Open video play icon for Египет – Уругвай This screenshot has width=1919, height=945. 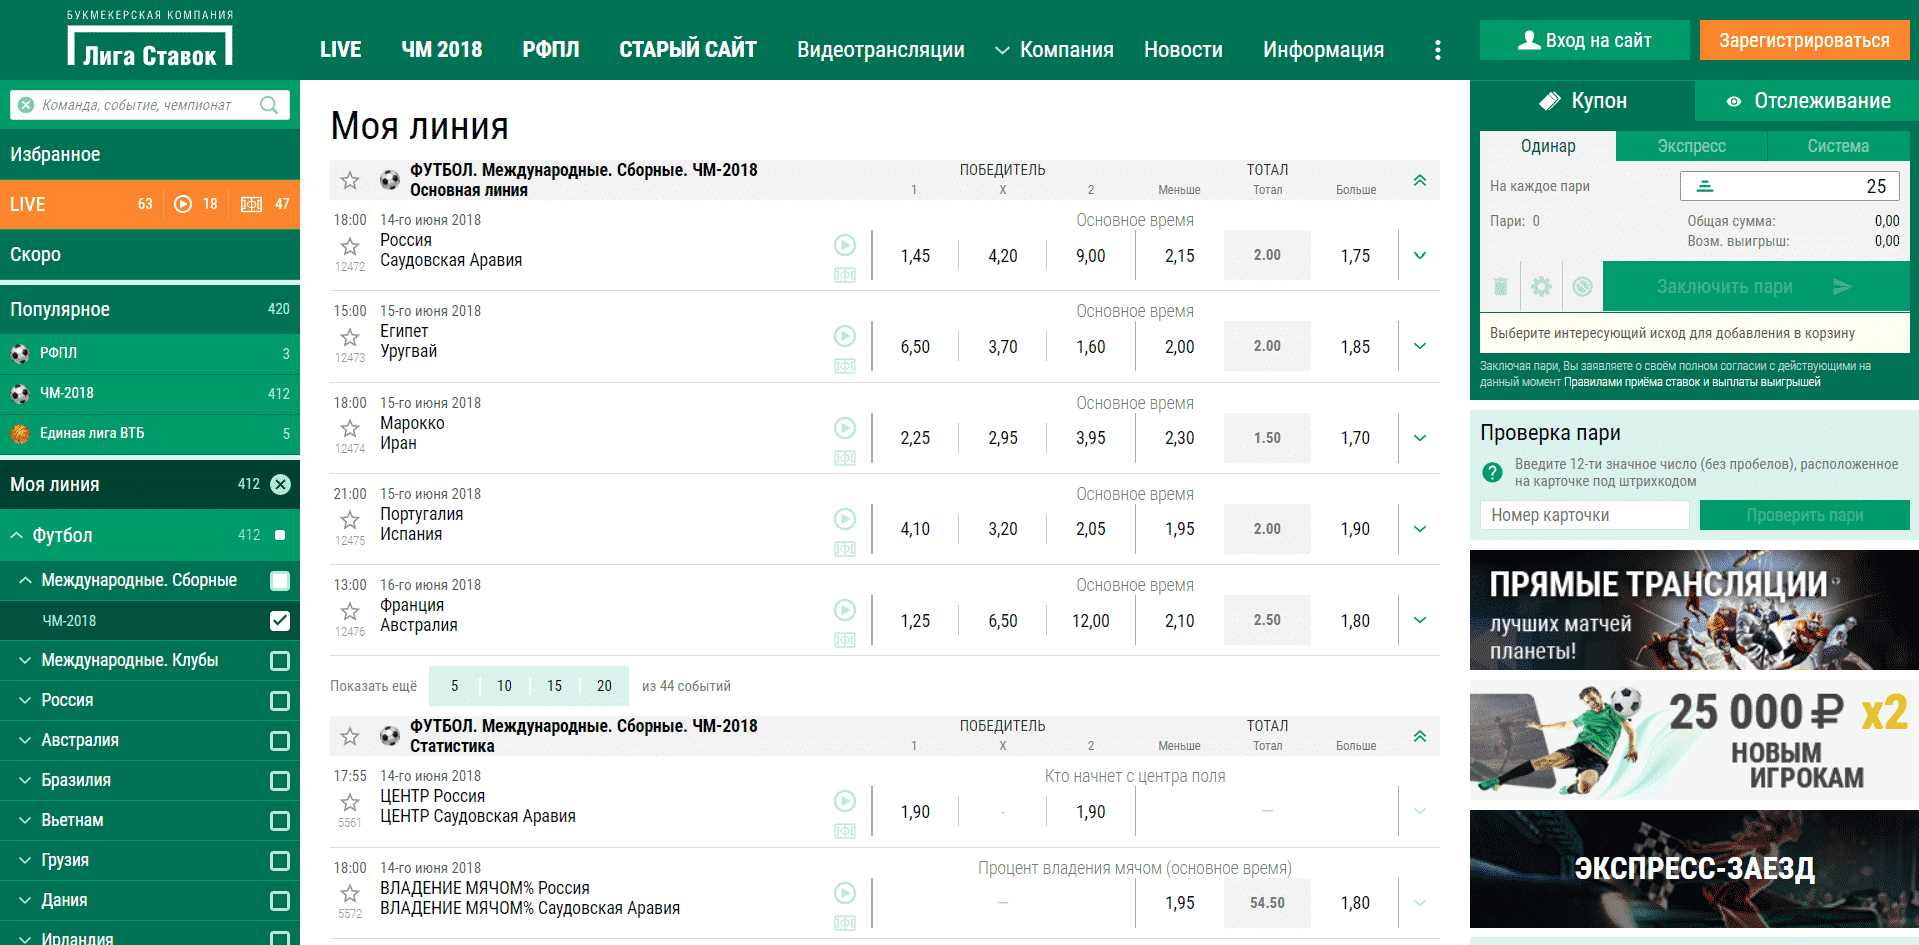(x=845, y=336)
